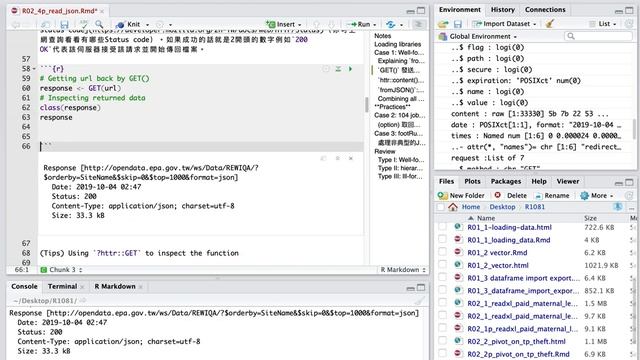
Task: Jump to 'Case 2: 104 job' outline entry
Action: (x=399, y=115)
